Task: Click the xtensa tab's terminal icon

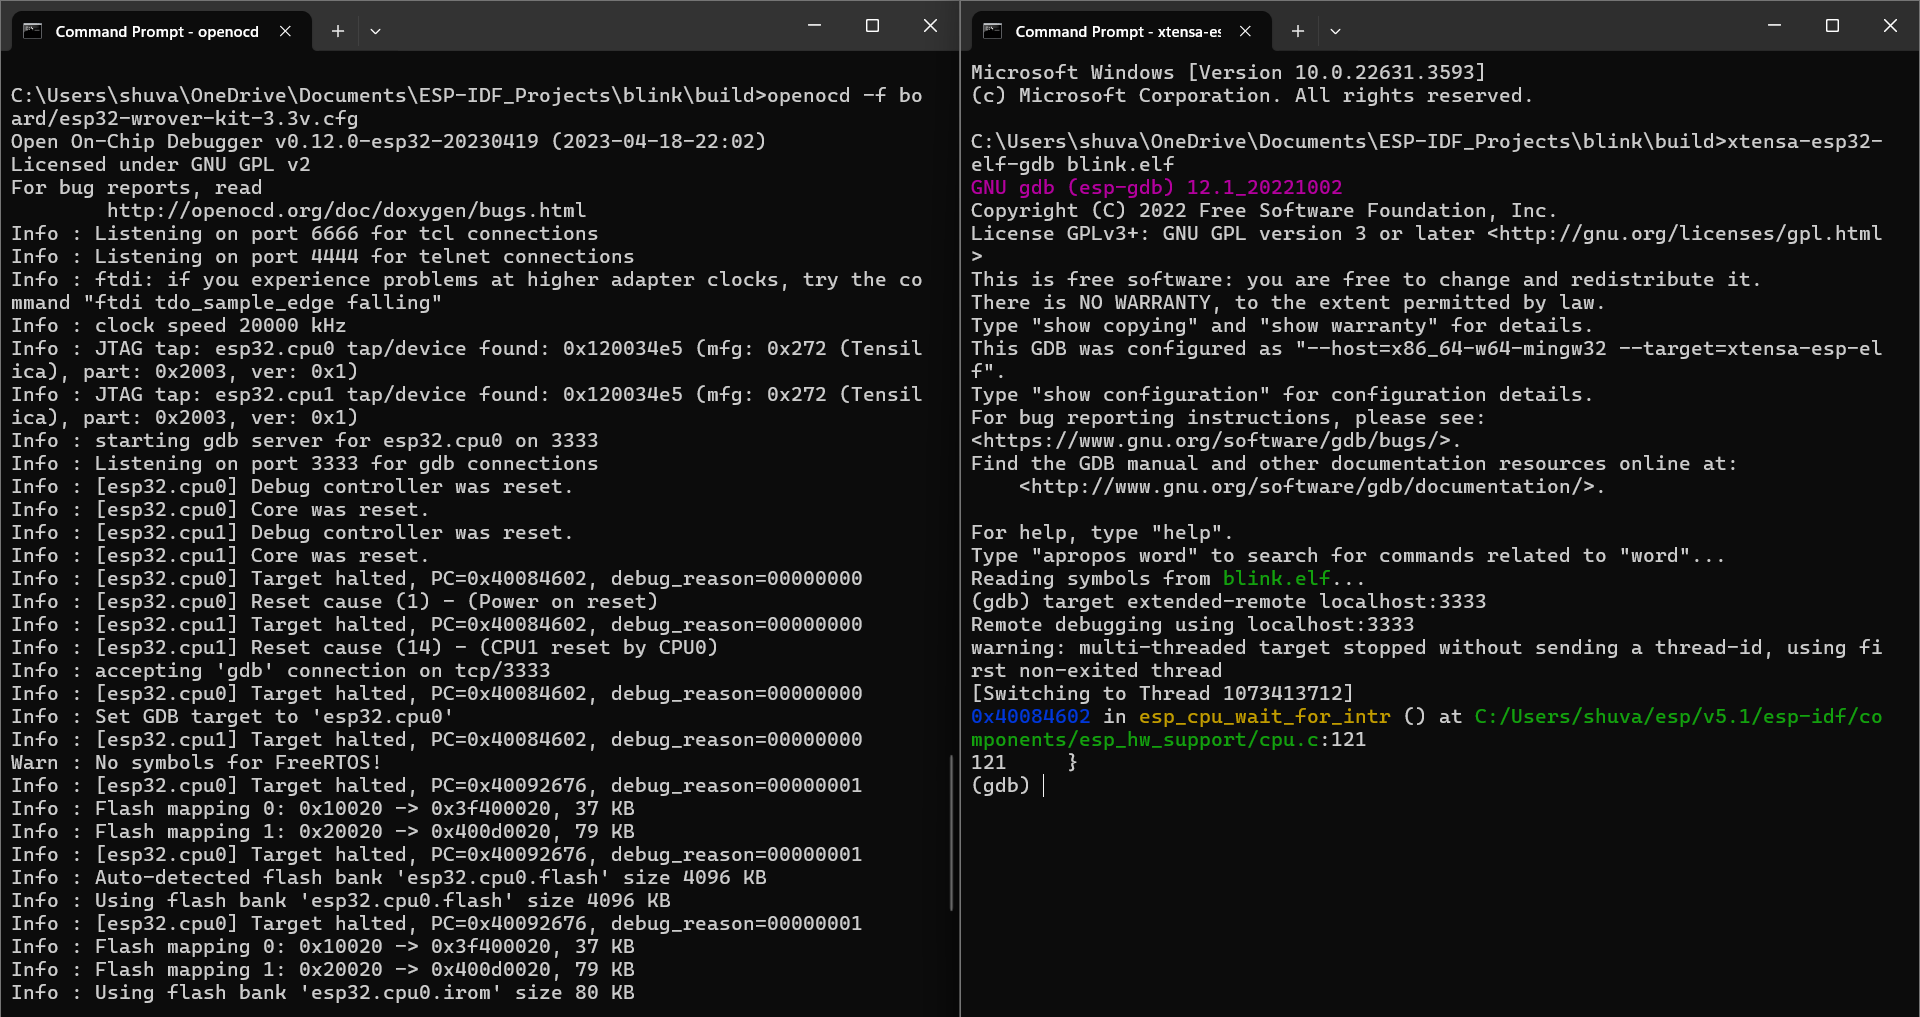Action: [992, 31]
